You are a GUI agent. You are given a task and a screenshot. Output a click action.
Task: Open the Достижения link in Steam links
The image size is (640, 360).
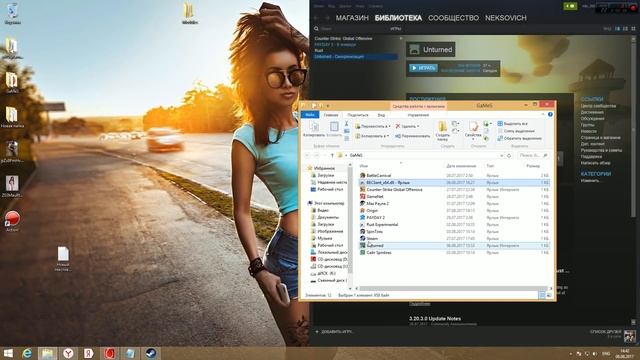[592, 112]
